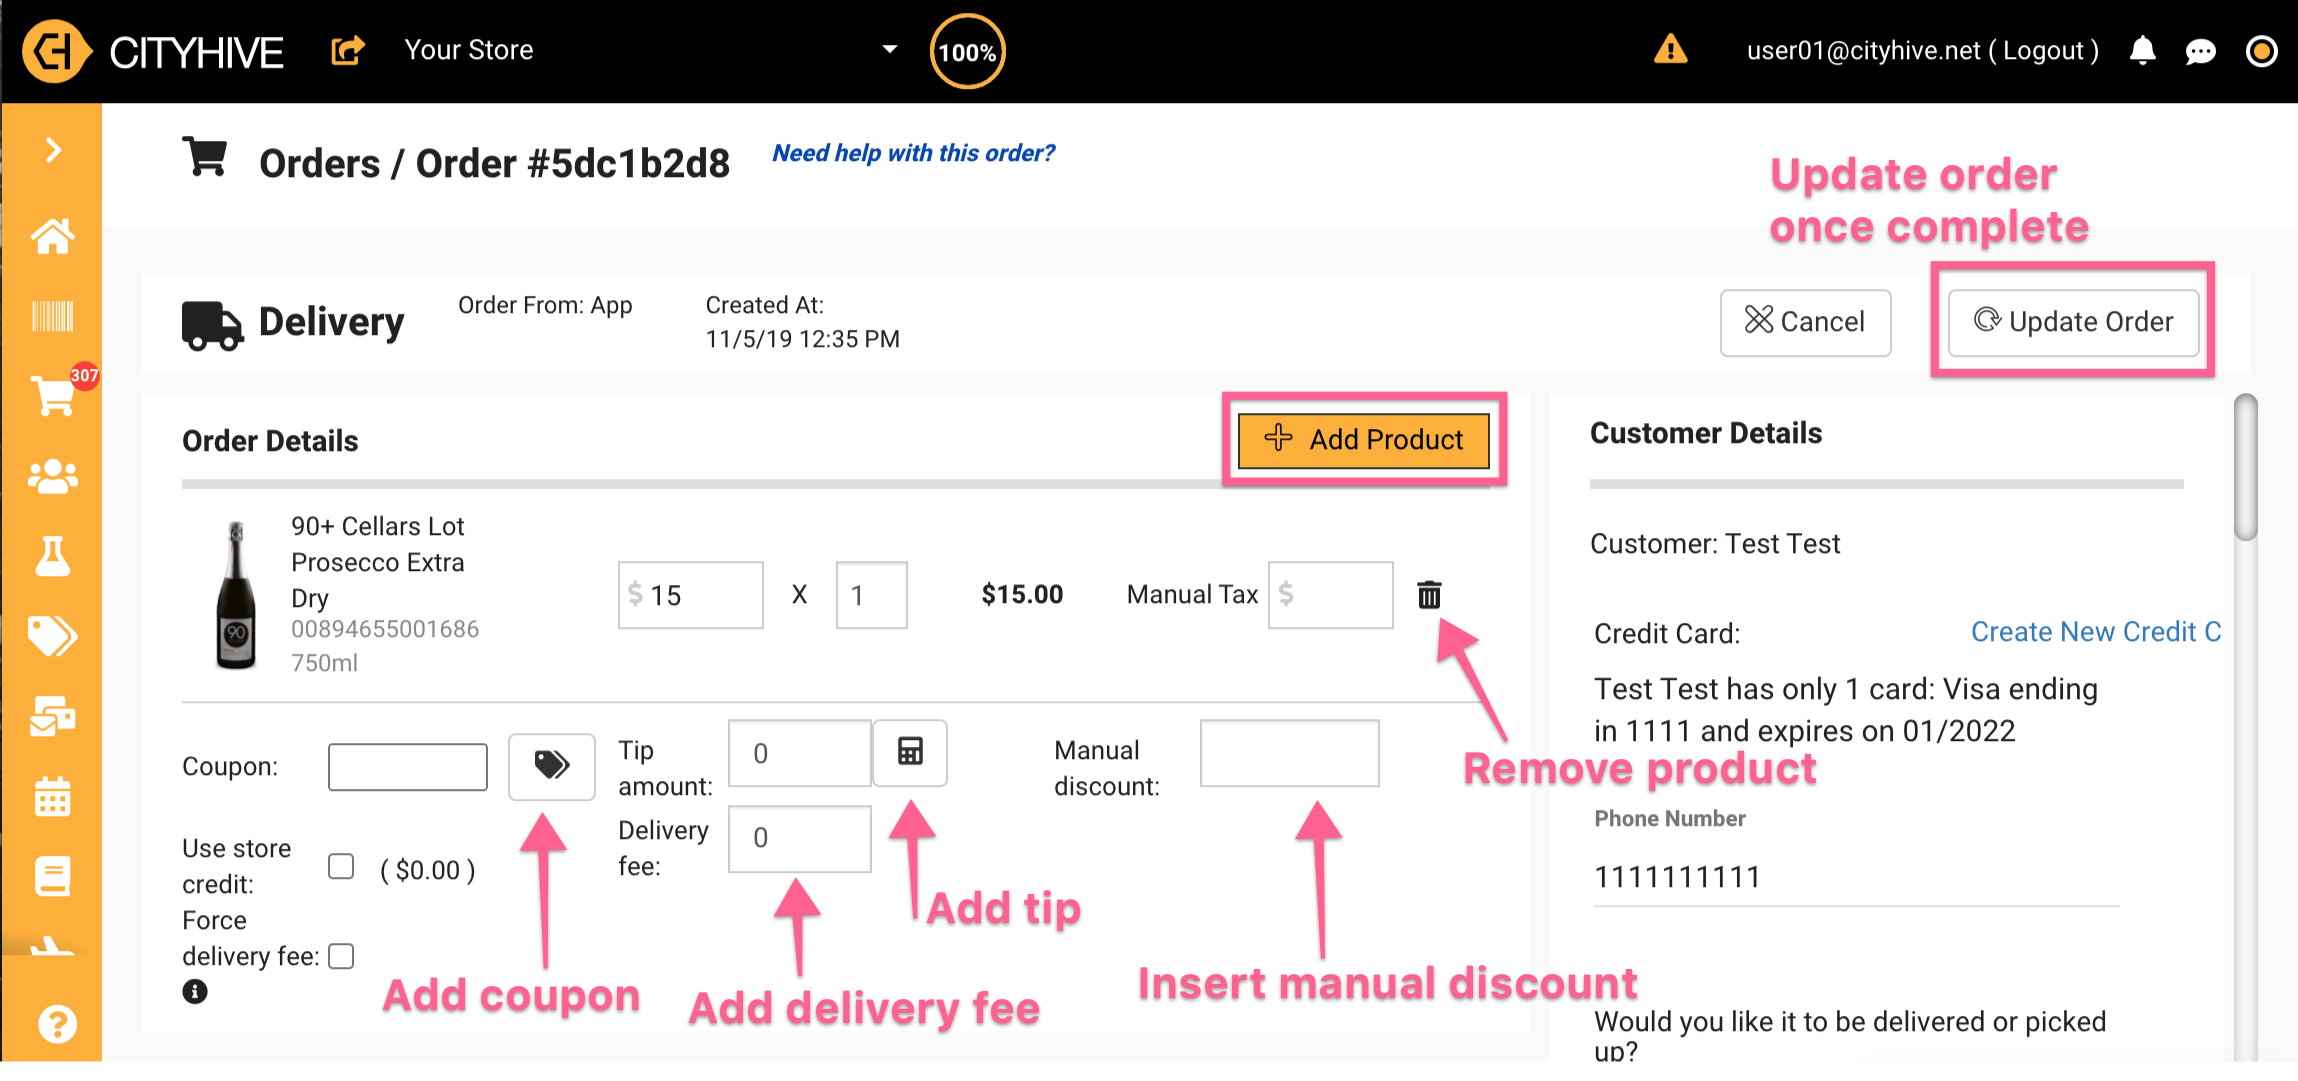Expand the Your Store dropdown
This screenshot has height=1081, width=2298.
[x=889, y=49]
